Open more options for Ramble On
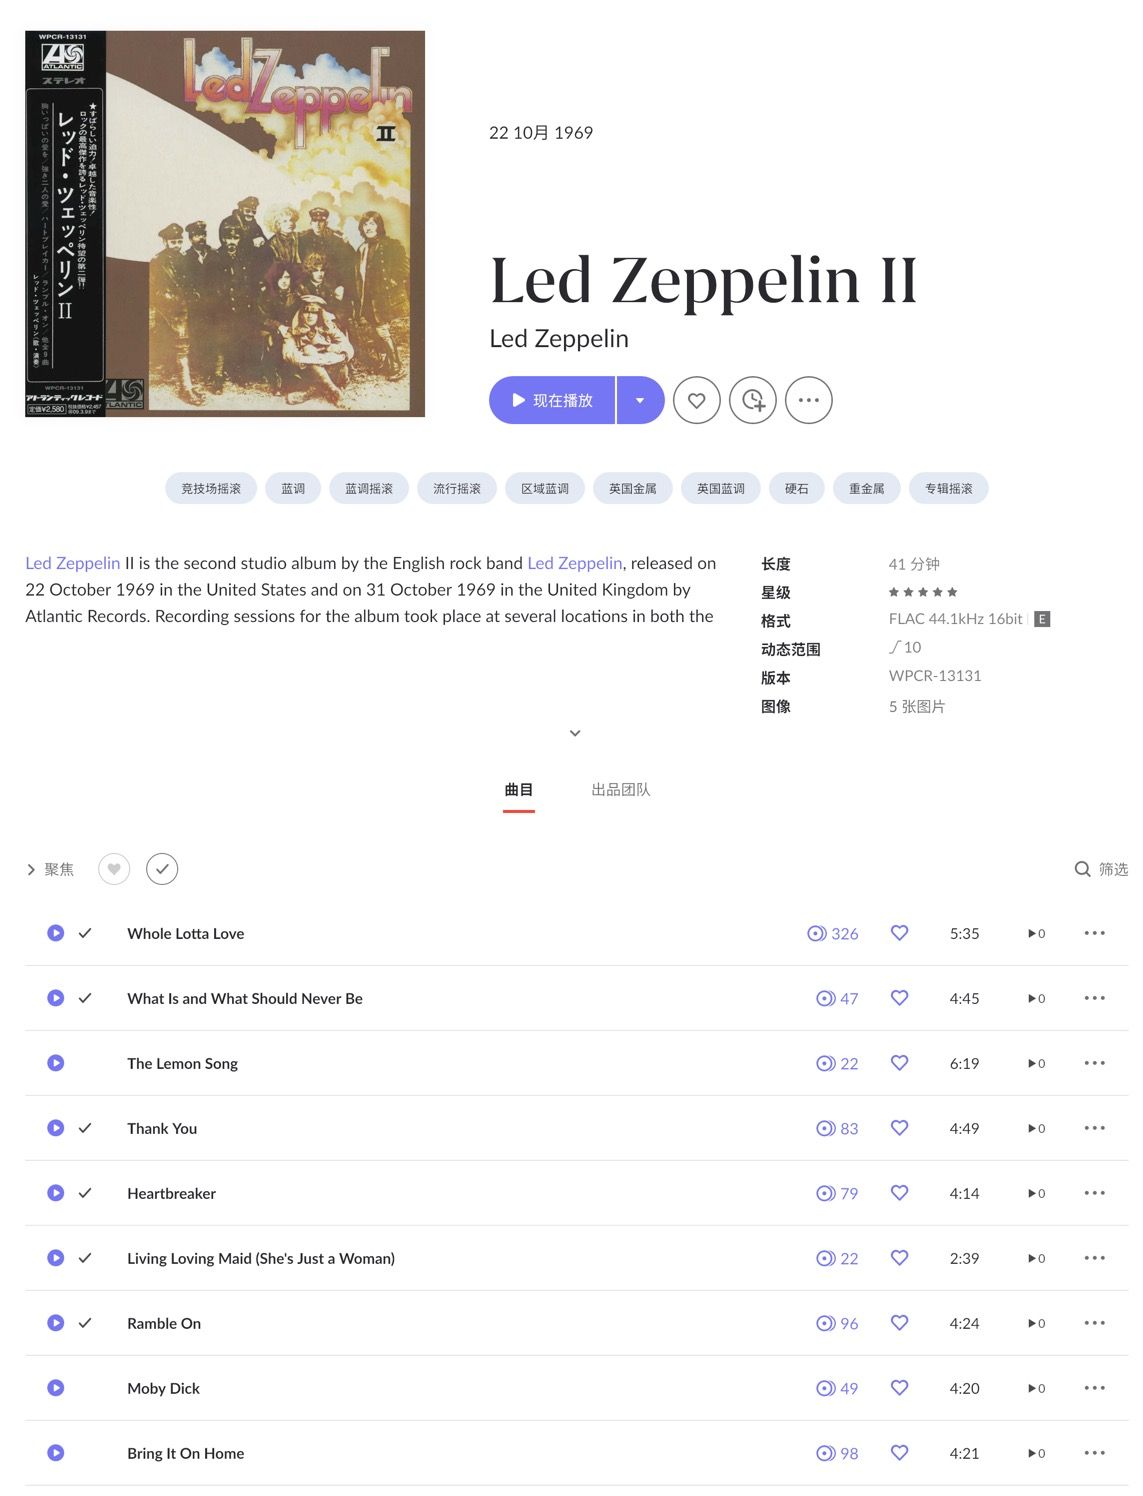The height and width of the screenshot is (1496, 1143). [1095, 1323]
